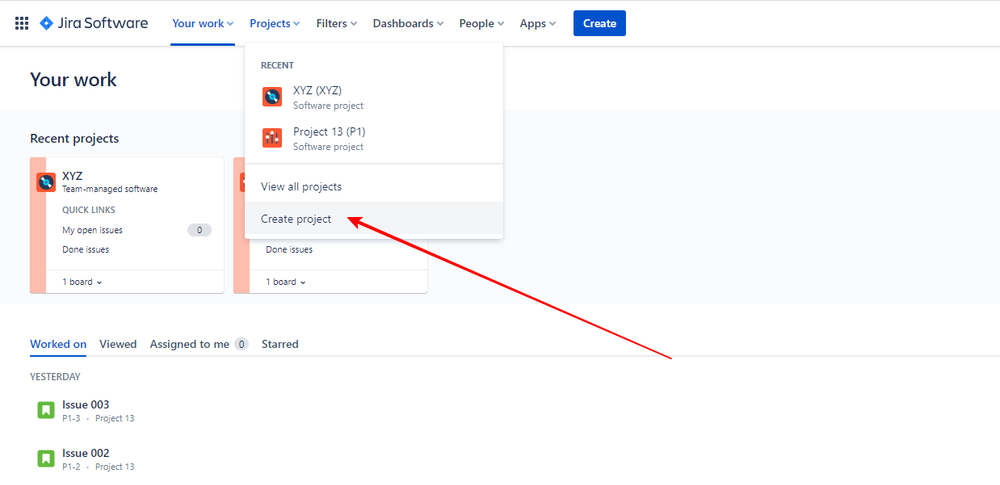The image size is (1000, 485).
Task: Switch to the Starred tab
Action: tap(280, 344)
